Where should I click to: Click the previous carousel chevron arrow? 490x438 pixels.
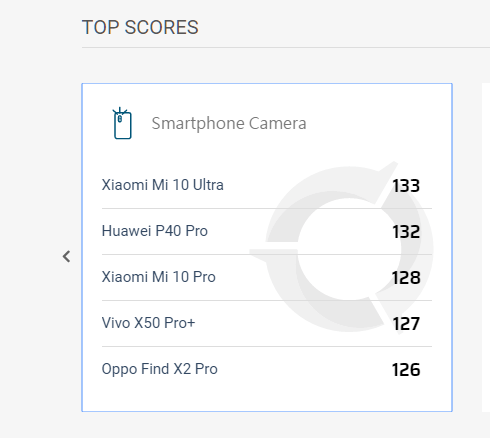coord(67,257)
